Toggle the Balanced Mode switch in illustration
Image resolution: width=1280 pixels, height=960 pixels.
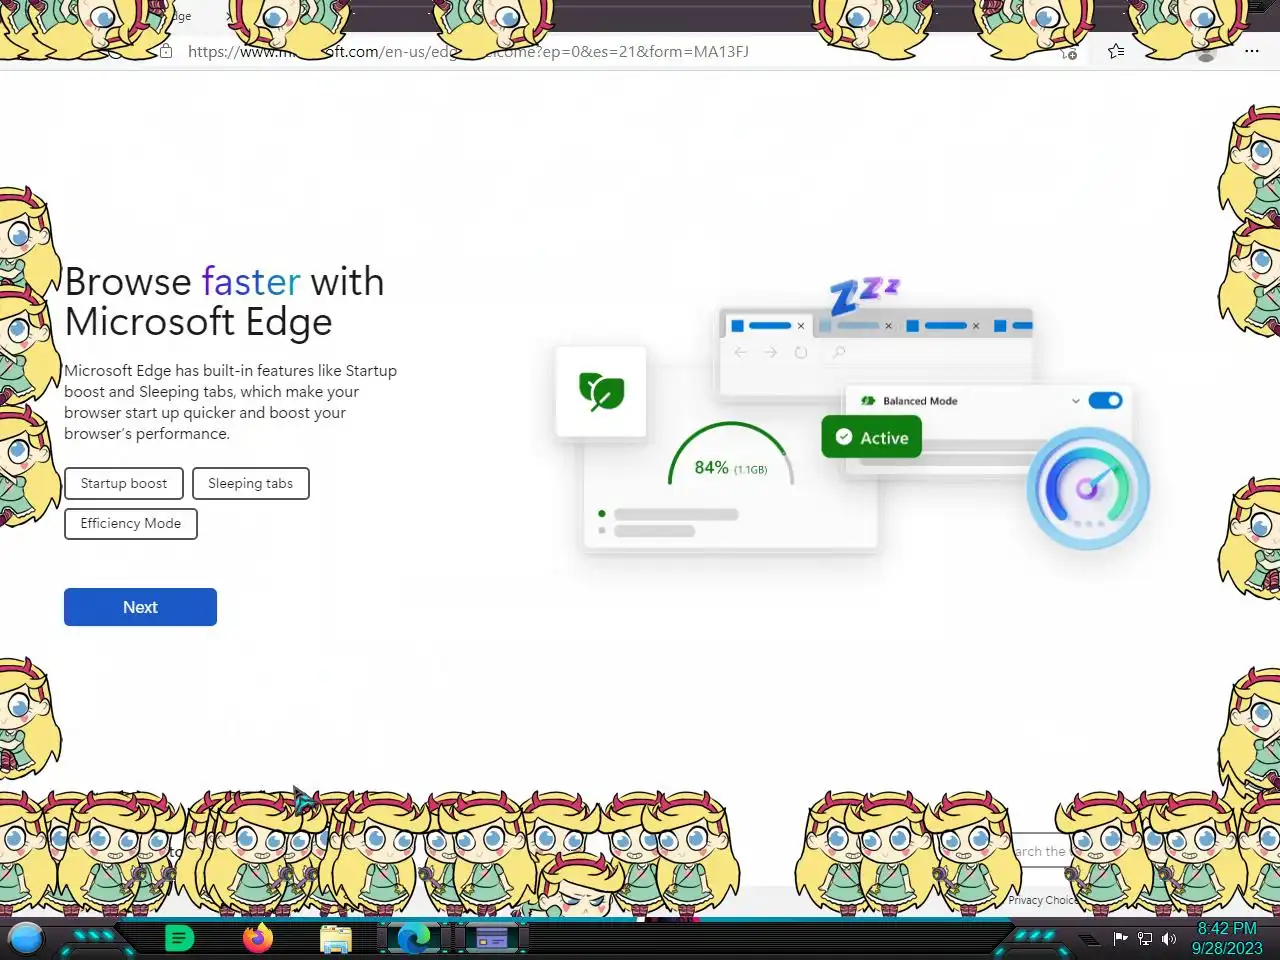[1105, 400]
